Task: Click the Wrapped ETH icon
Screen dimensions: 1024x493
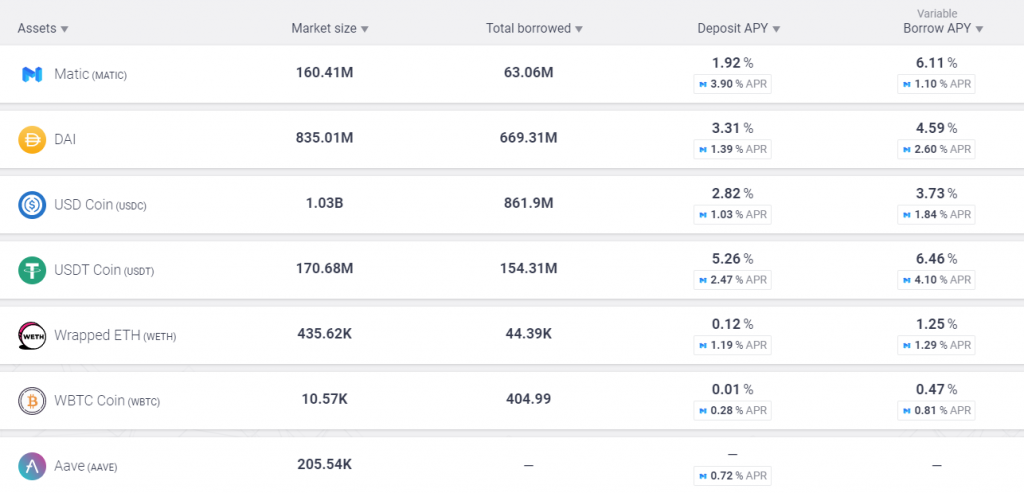Action: click(x=32, y=335)
